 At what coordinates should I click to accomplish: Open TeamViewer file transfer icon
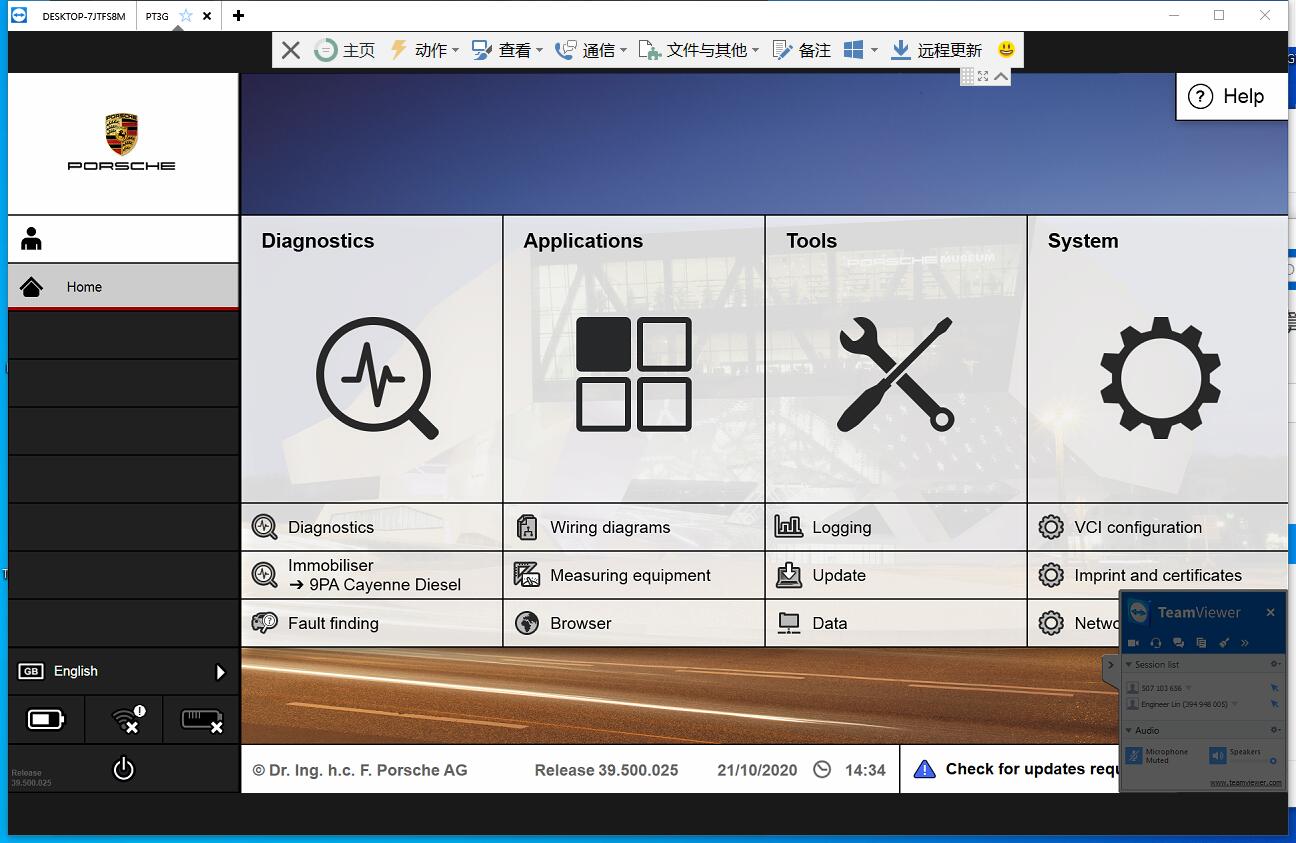[1200, 643]
